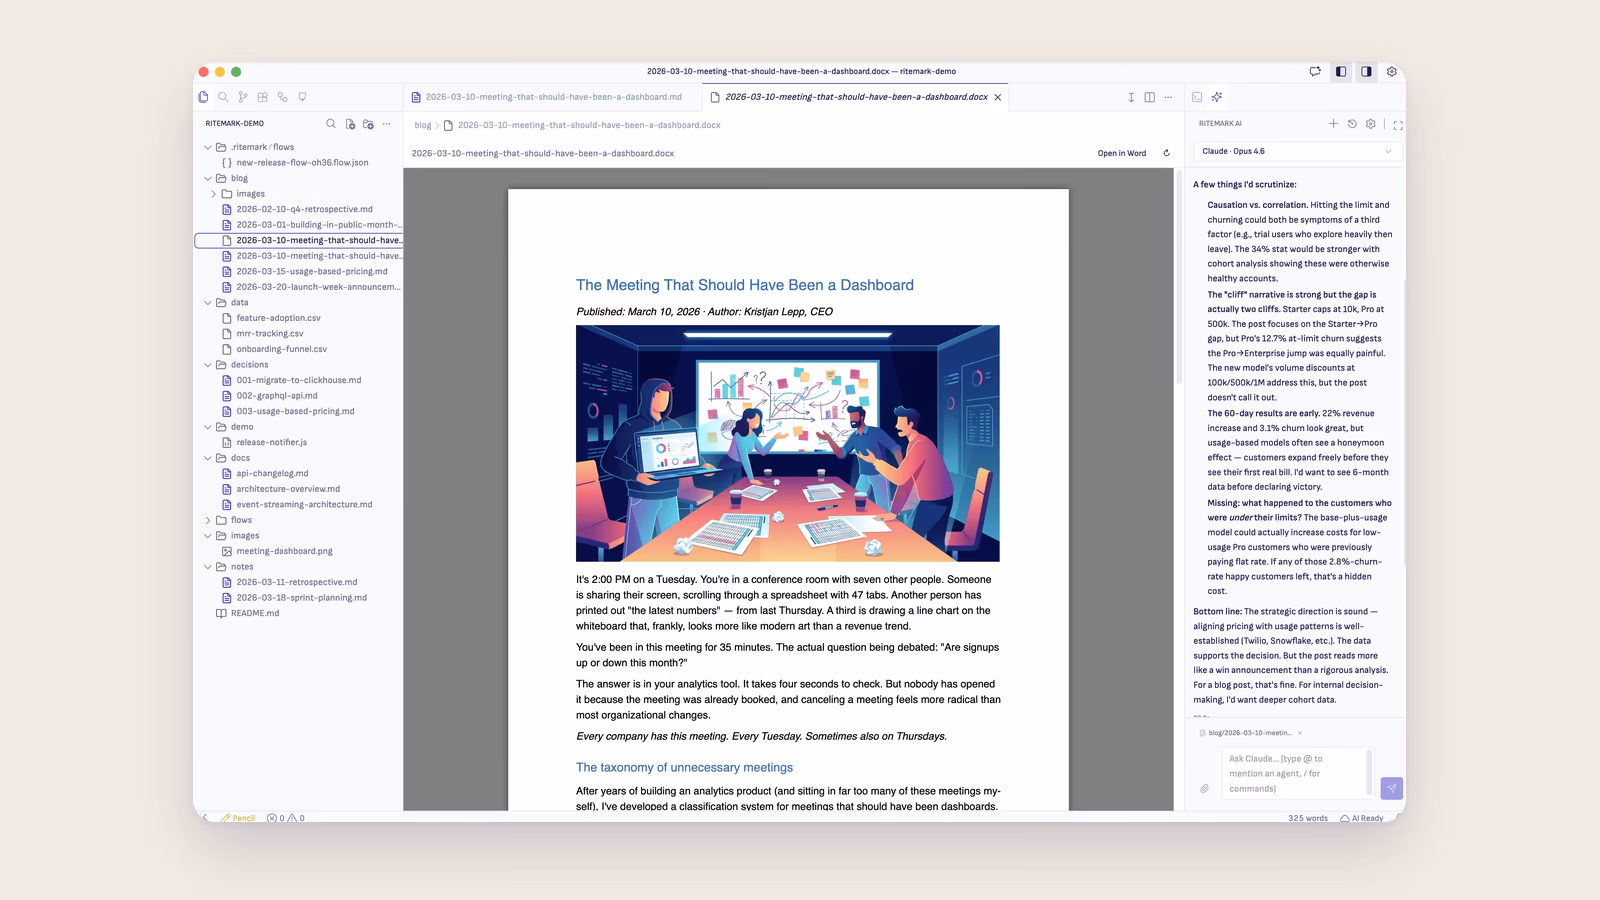
Task: Click the Pencil status bar item
Action: pyautogui.click(x=238, y=818)
